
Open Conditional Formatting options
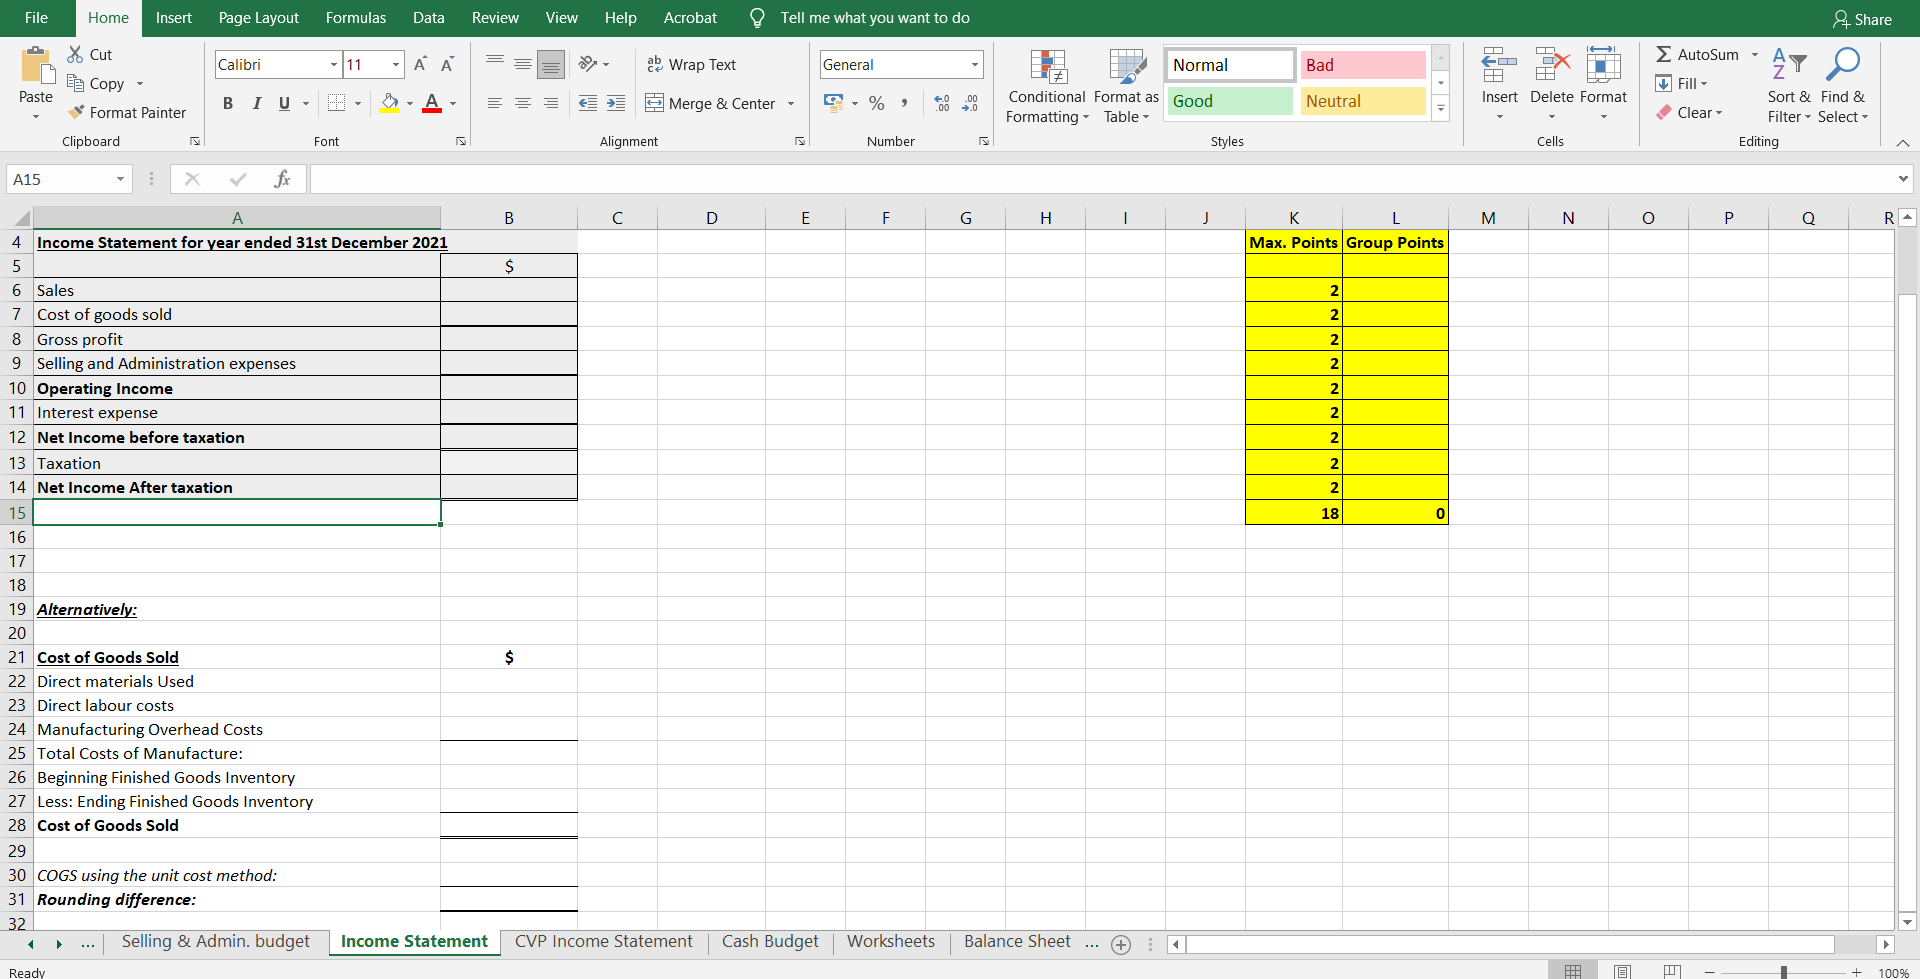click(1046, 86)
